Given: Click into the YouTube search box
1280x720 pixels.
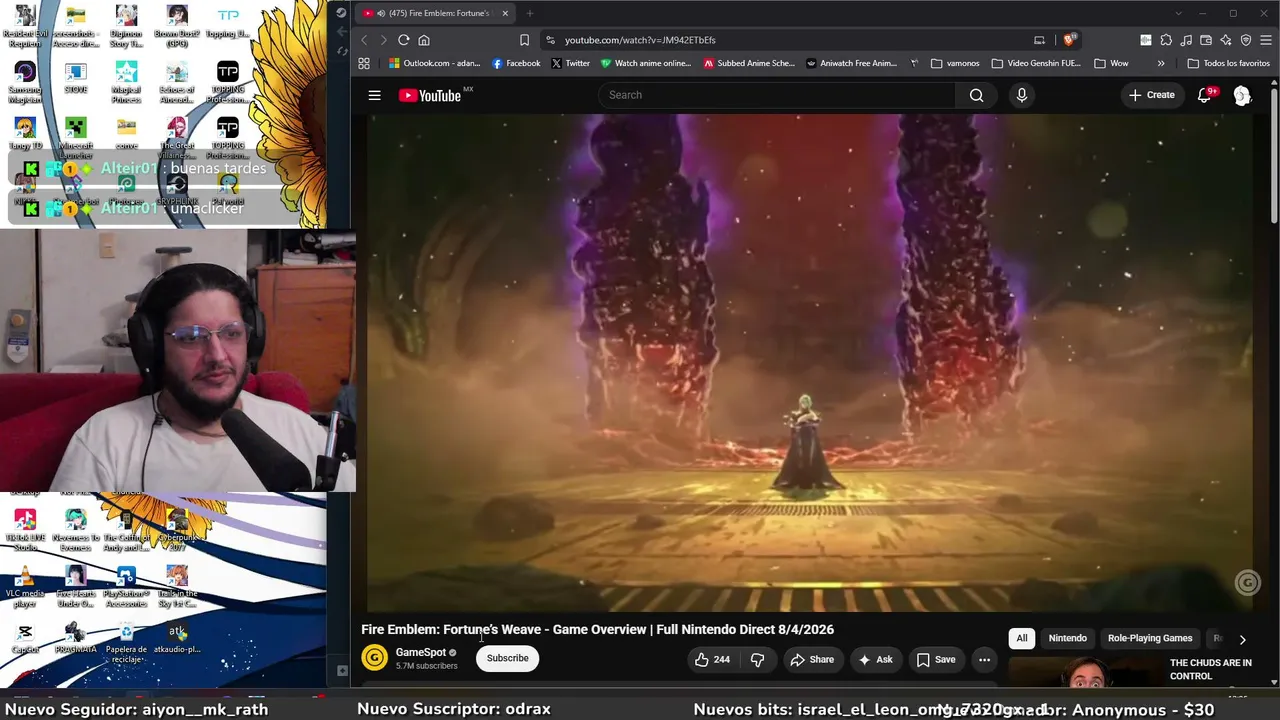Looking at the screenshot, I should 775,95.
